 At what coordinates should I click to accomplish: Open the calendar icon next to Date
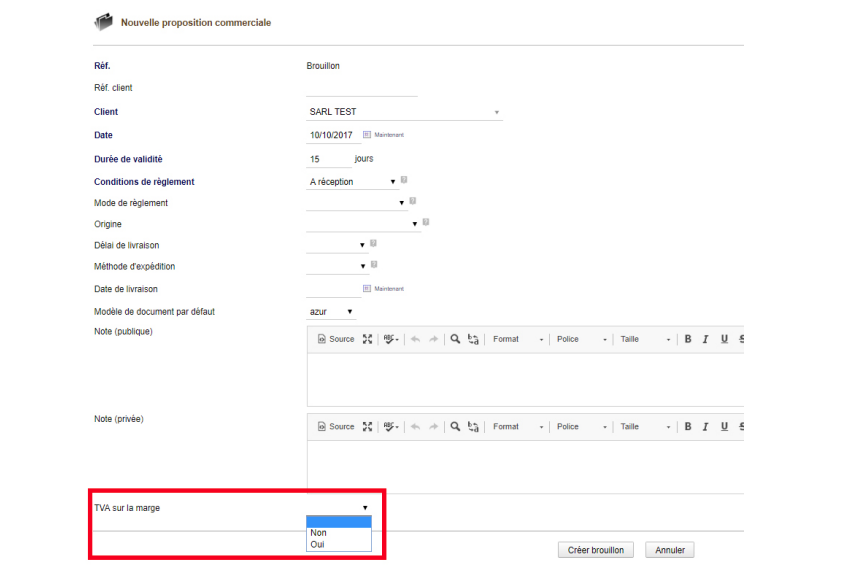click(x=367, y=135)
